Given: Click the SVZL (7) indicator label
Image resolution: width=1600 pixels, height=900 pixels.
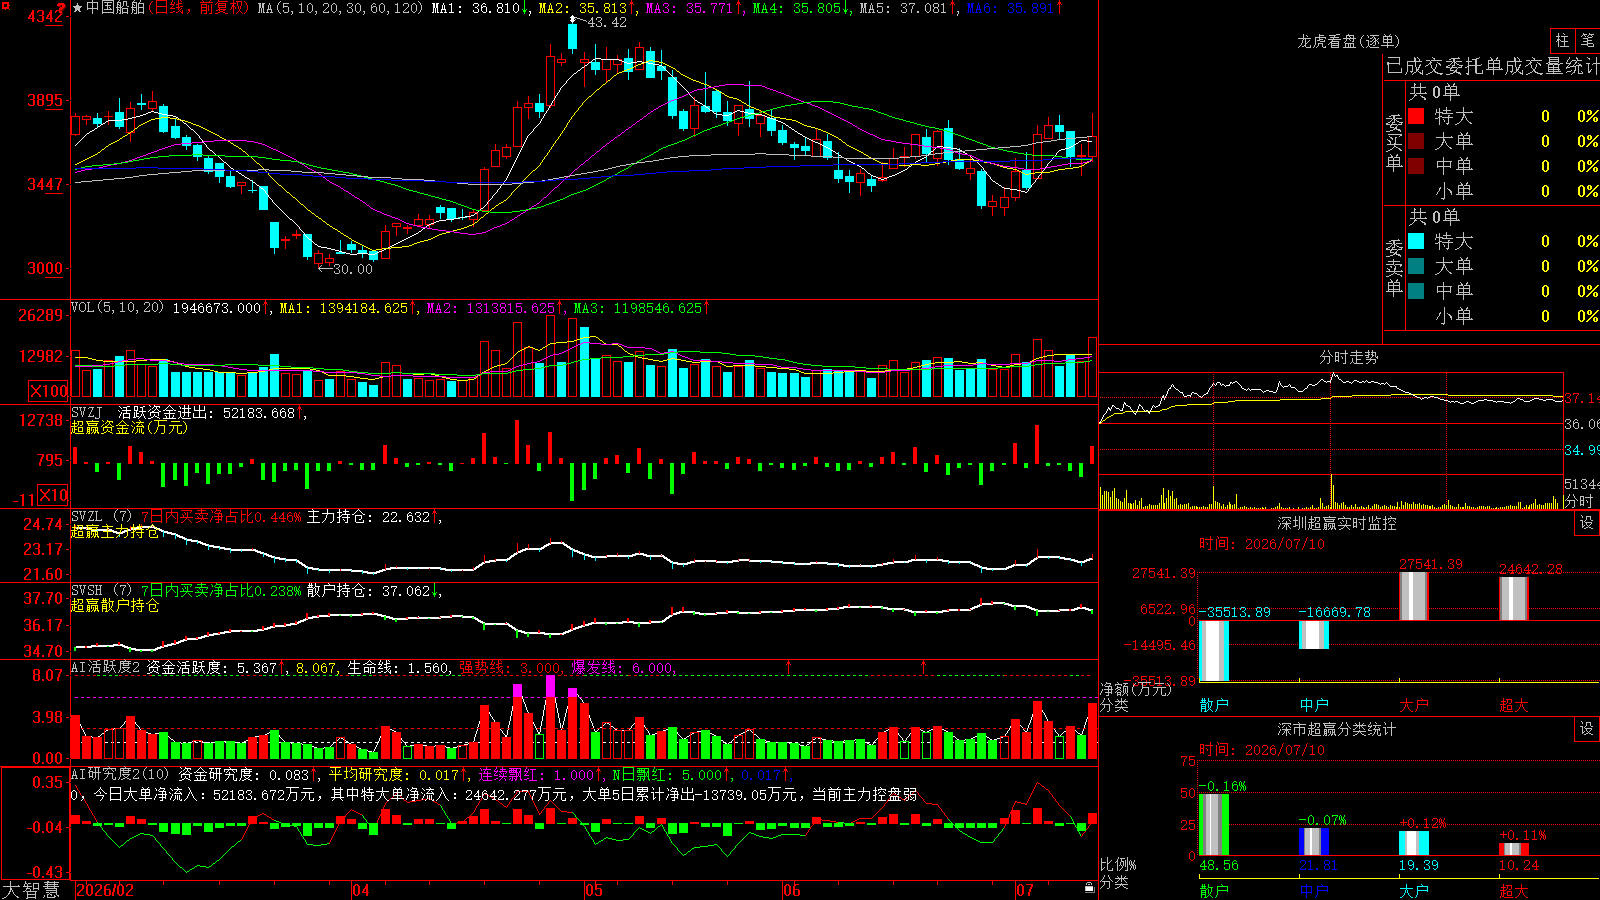Looking at the screenshot, I should tap(101, 517).
